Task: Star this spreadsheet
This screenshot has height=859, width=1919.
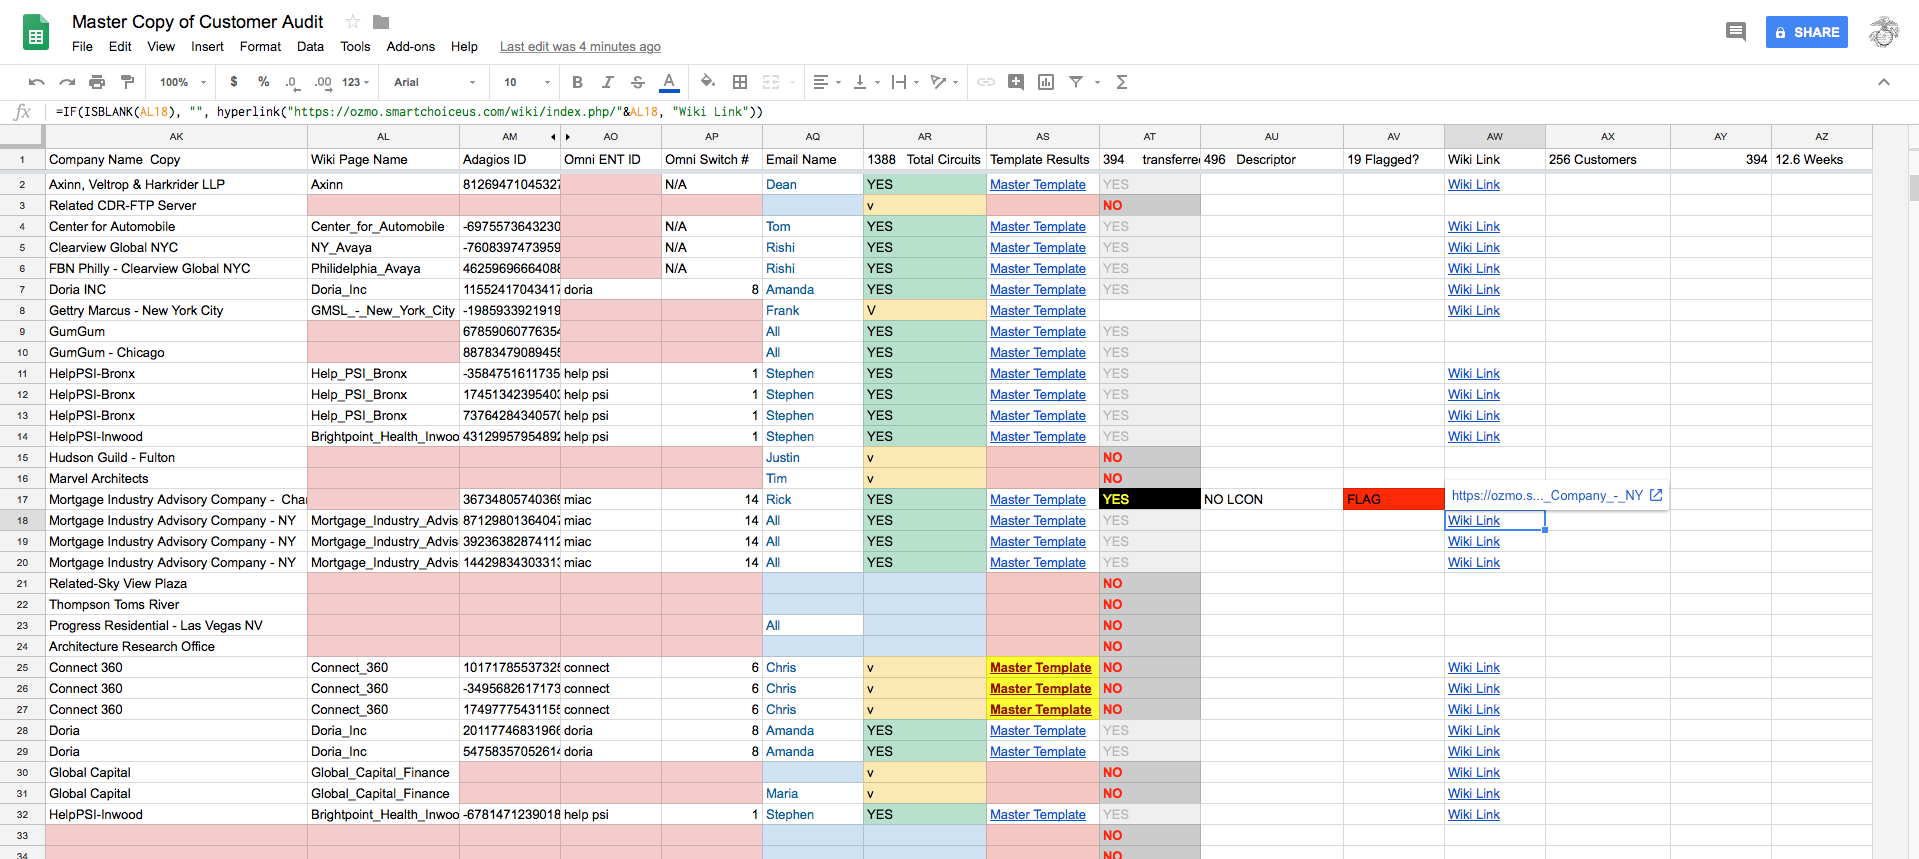Action: 352,21
